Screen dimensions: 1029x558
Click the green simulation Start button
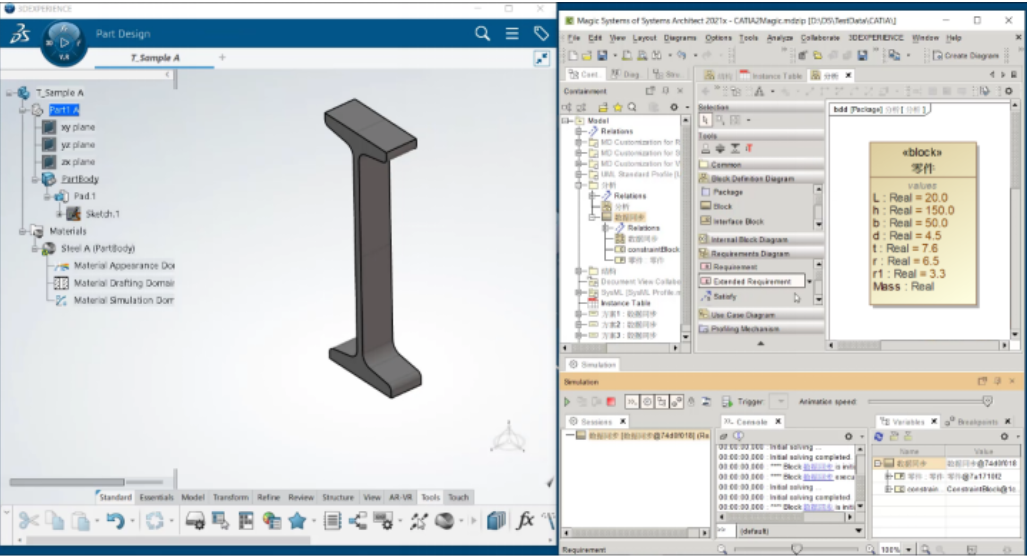click(x=569, y=401)
